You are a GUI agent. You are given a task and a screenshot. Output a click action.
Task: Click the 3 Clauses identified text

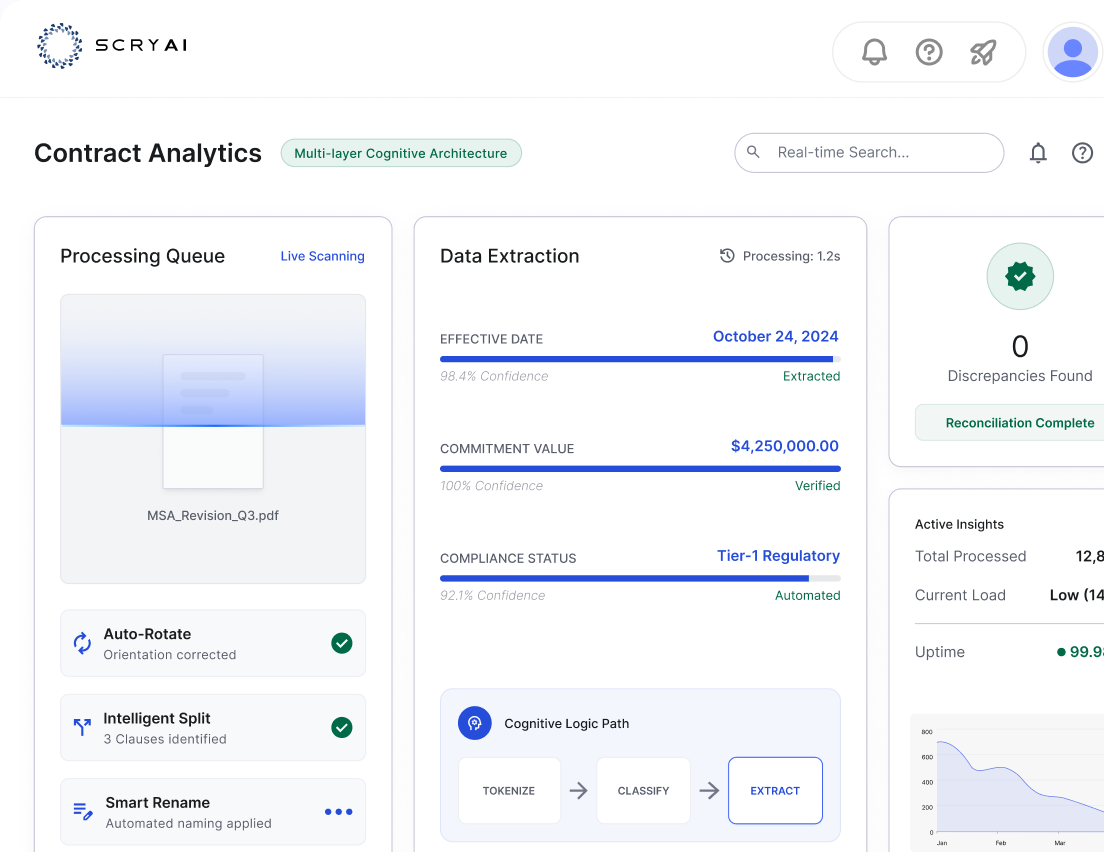(165, 739)
